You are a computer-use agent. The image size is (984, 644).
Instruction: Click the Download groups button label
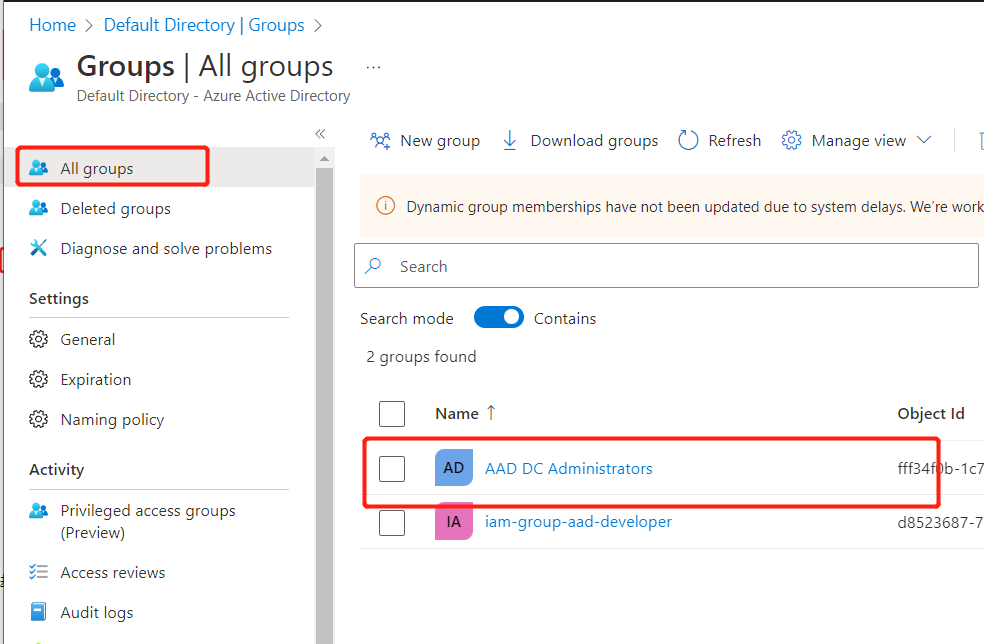click(x=594, y=141)
